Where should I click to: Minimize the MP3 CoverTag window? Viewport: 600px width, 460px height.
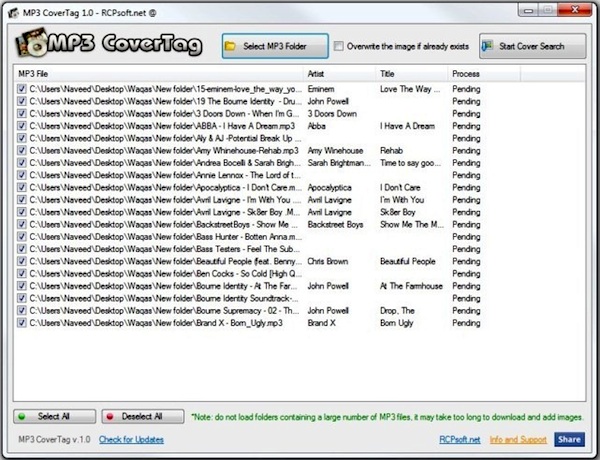point(529,10)
